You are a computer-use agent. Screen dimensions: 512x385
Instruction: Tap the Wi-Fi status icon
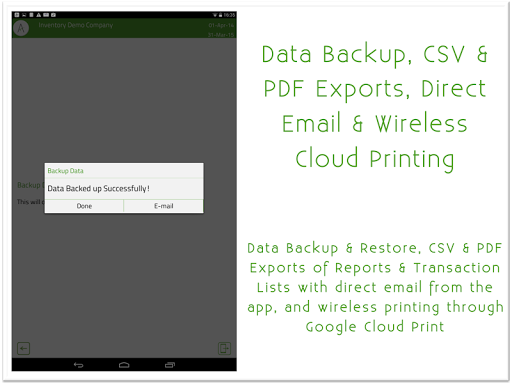215,15
